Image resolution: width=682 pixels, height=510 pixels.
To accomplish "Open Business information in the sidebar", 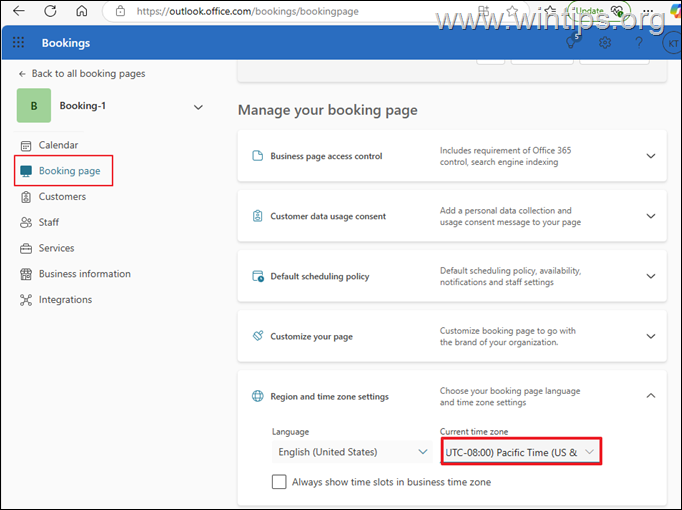I will (85, 274).
